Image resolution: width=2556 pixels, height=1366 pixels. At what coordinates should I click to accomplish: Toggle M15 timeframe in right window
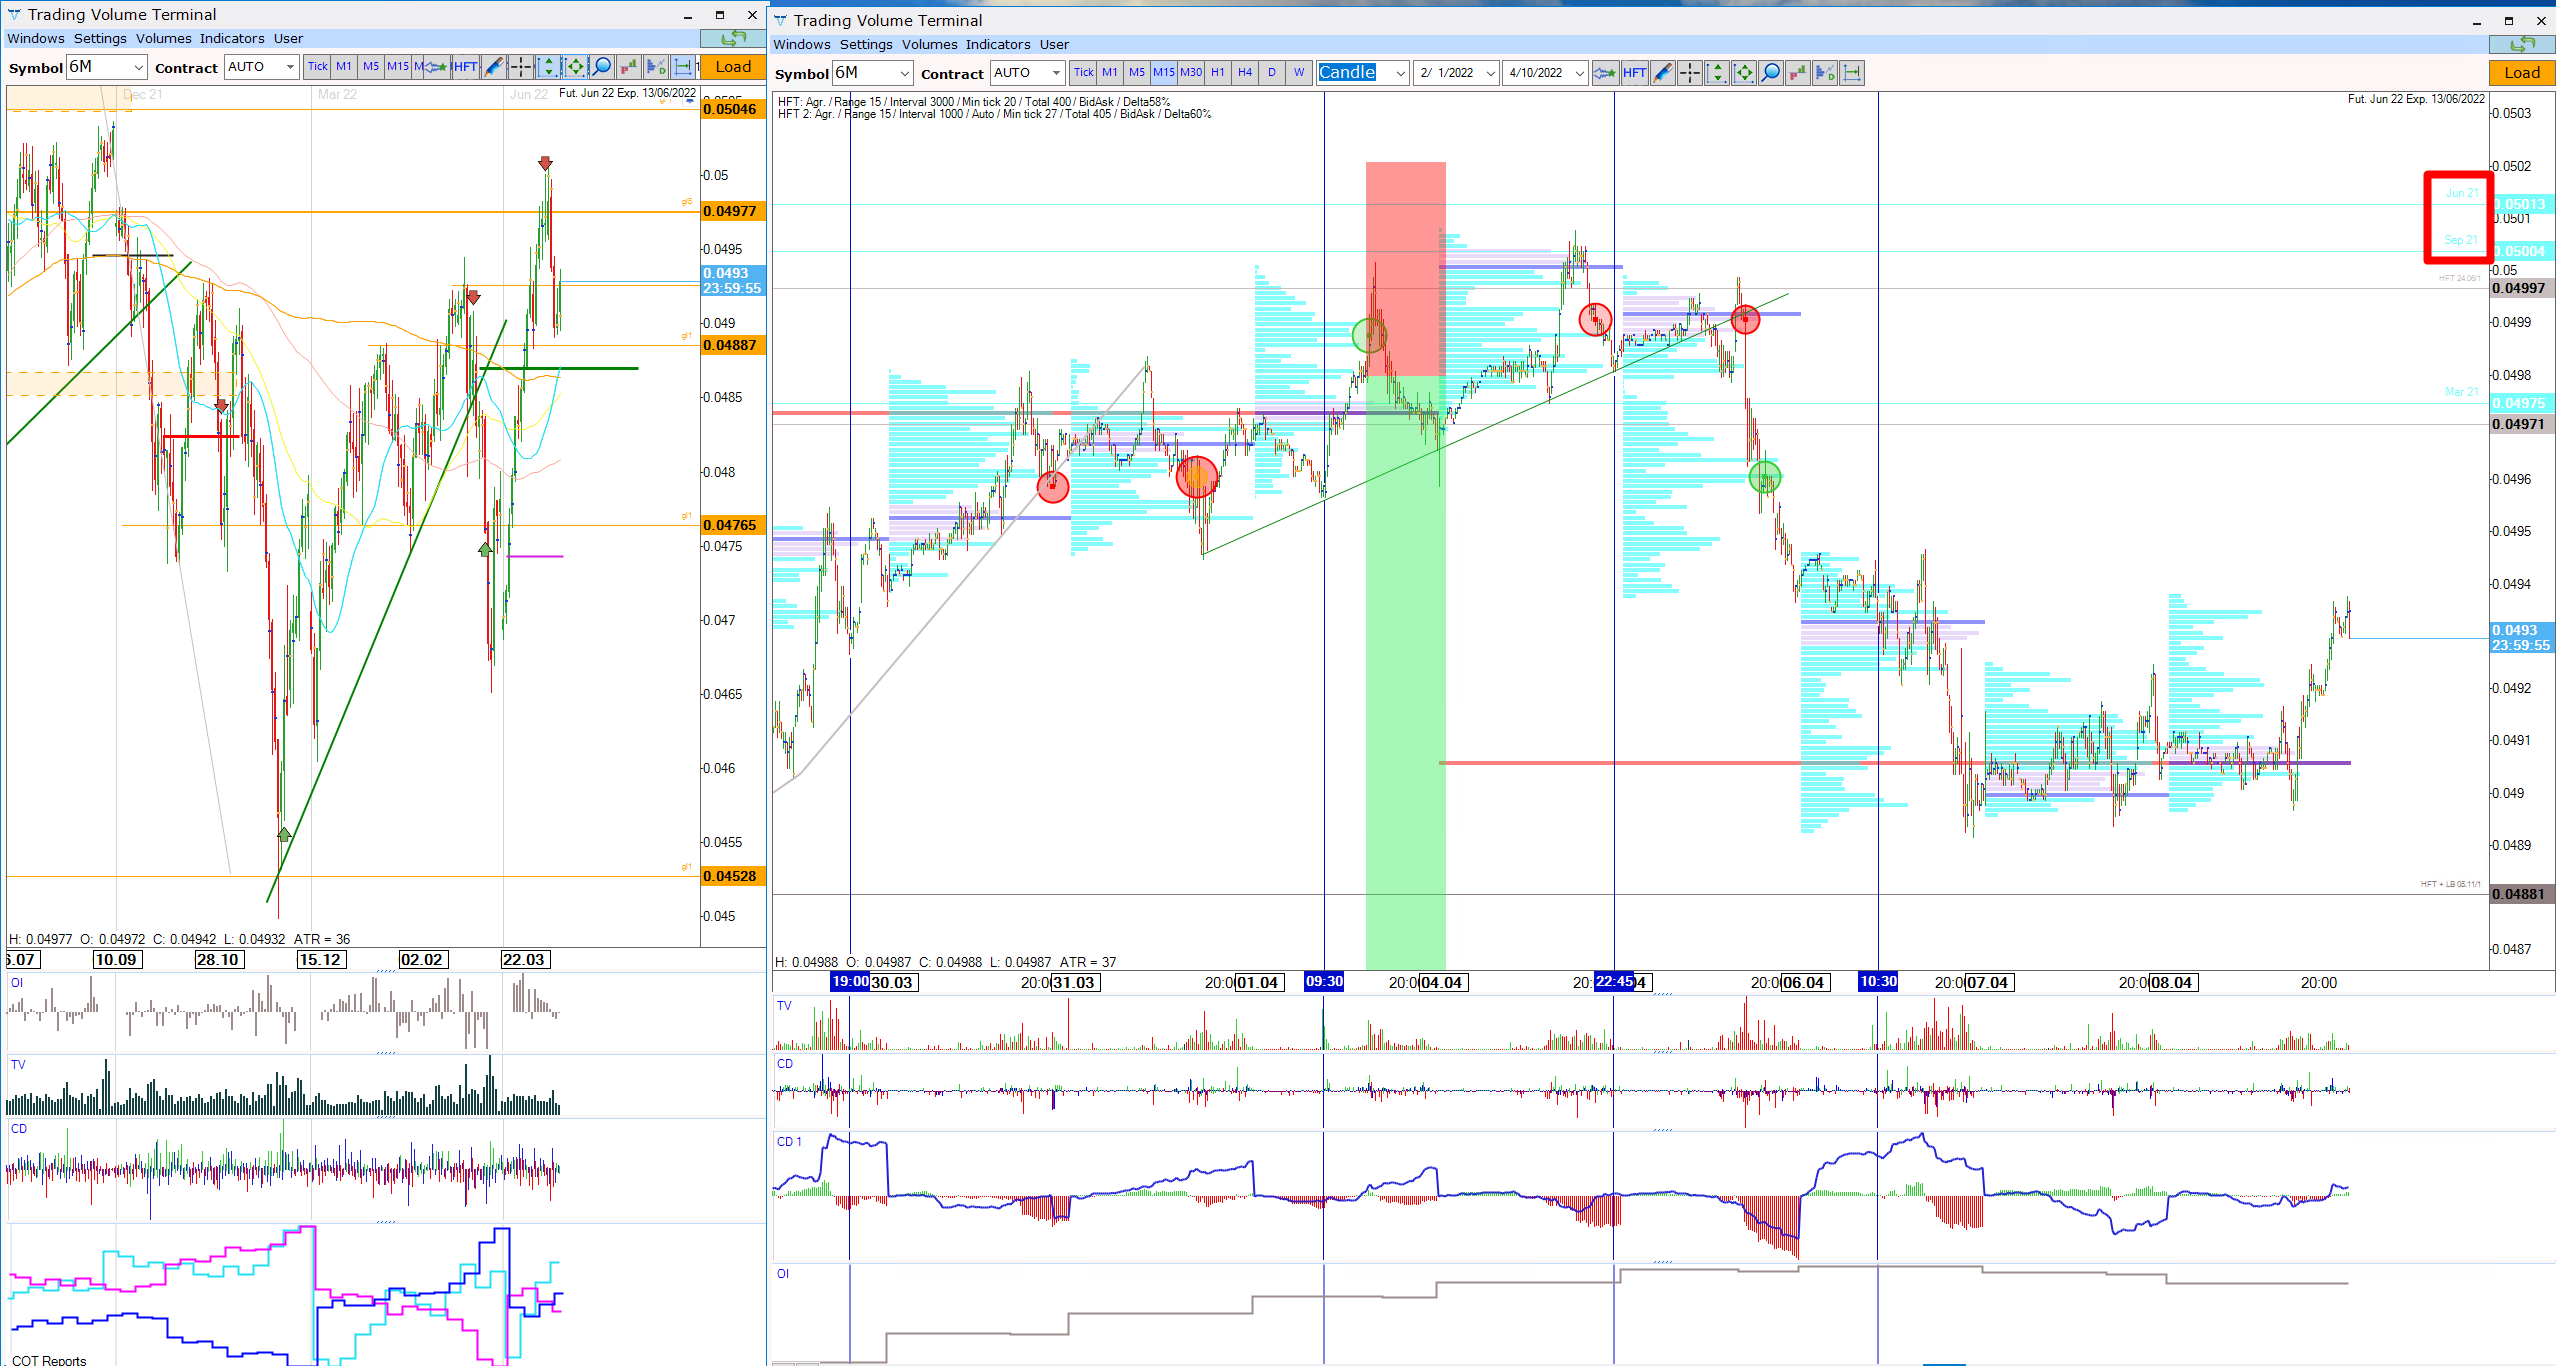pos(1164,73)
